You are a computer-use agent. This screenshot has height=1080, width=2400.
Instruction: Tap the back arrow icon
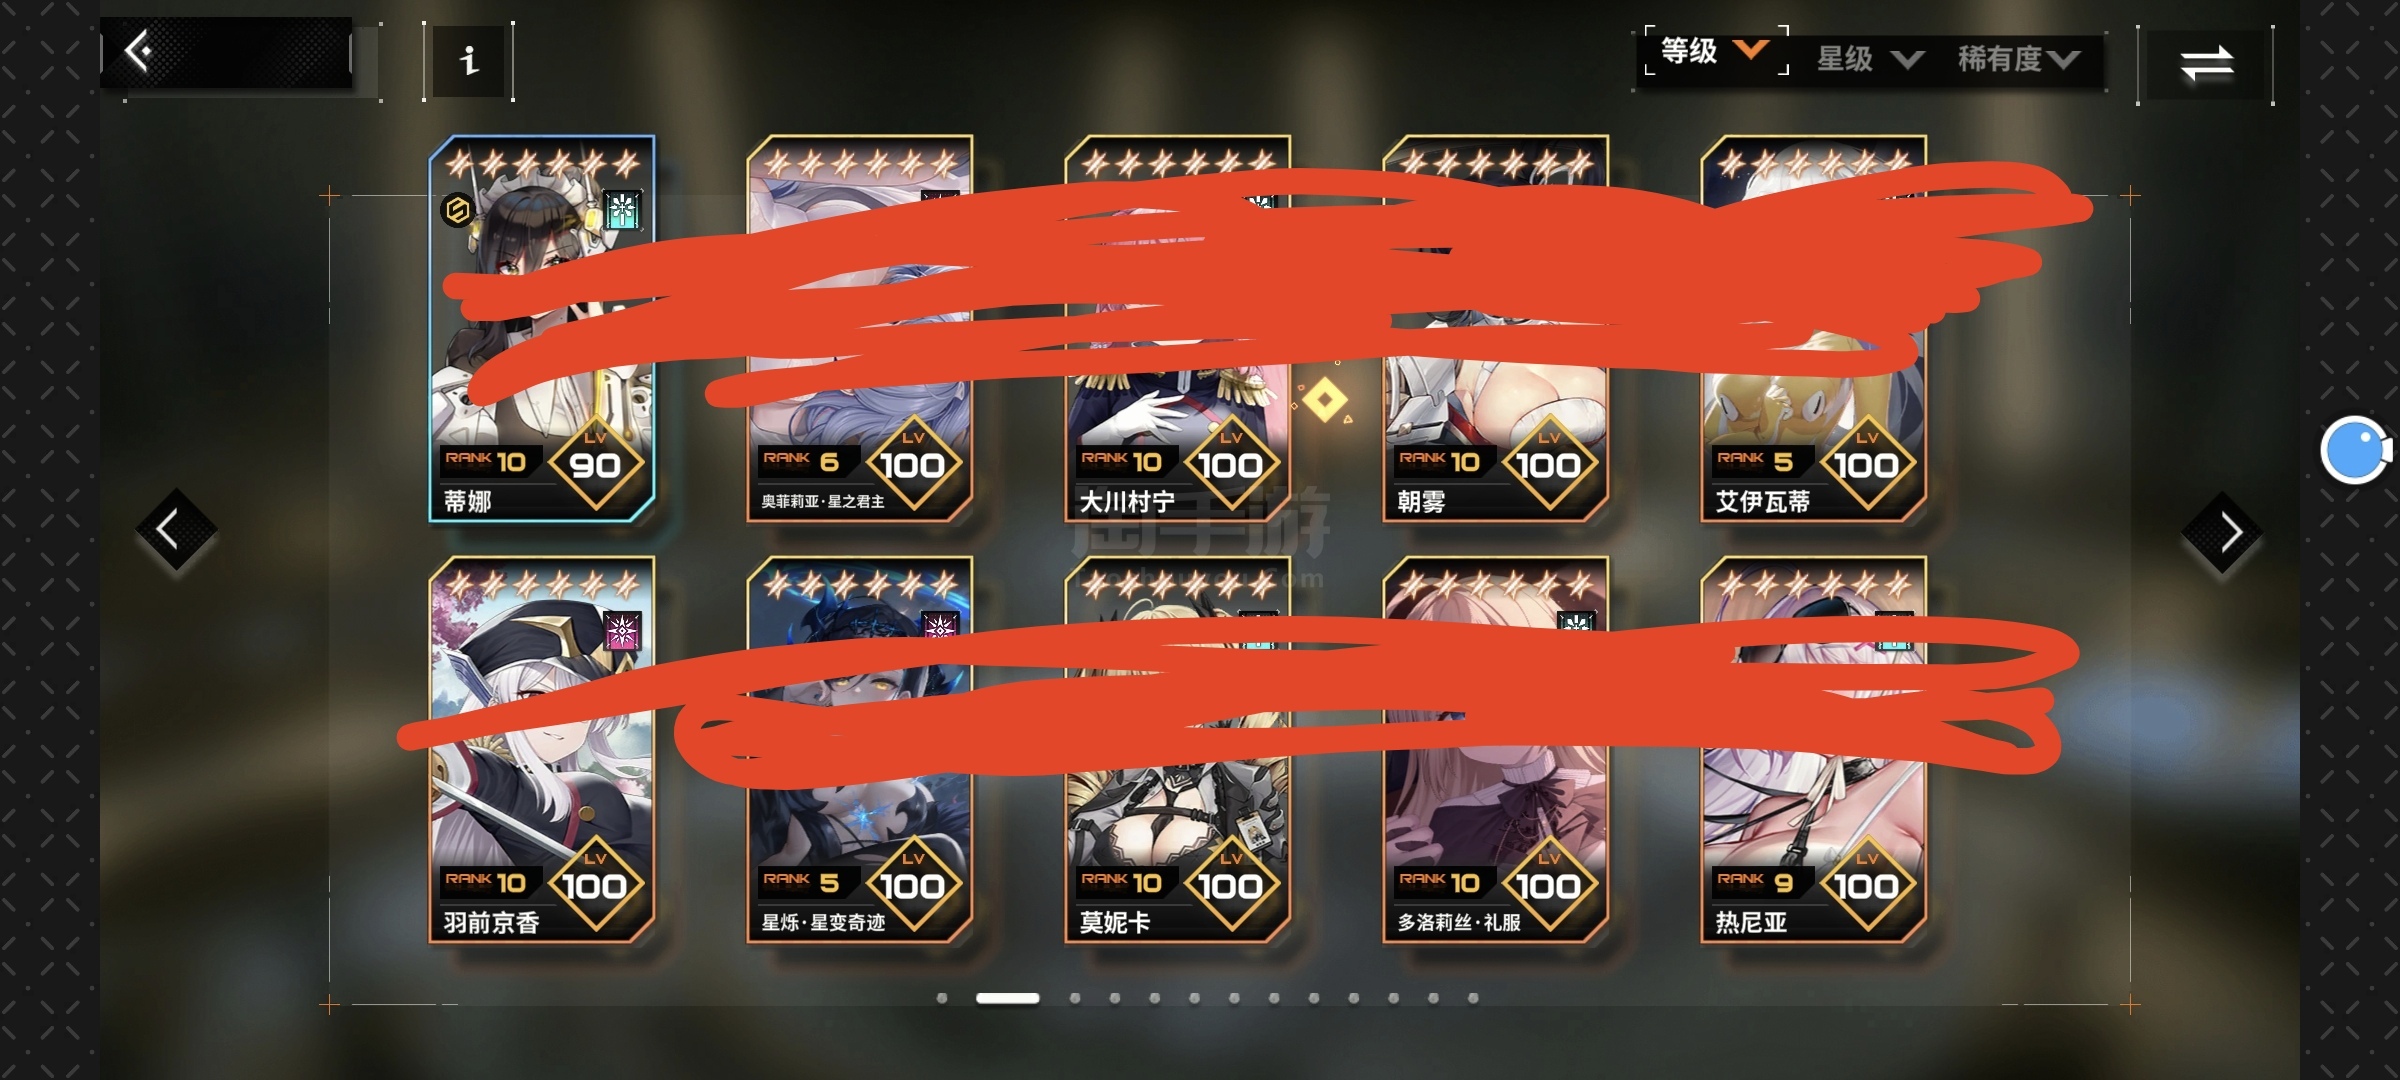[x=139, y=51]
